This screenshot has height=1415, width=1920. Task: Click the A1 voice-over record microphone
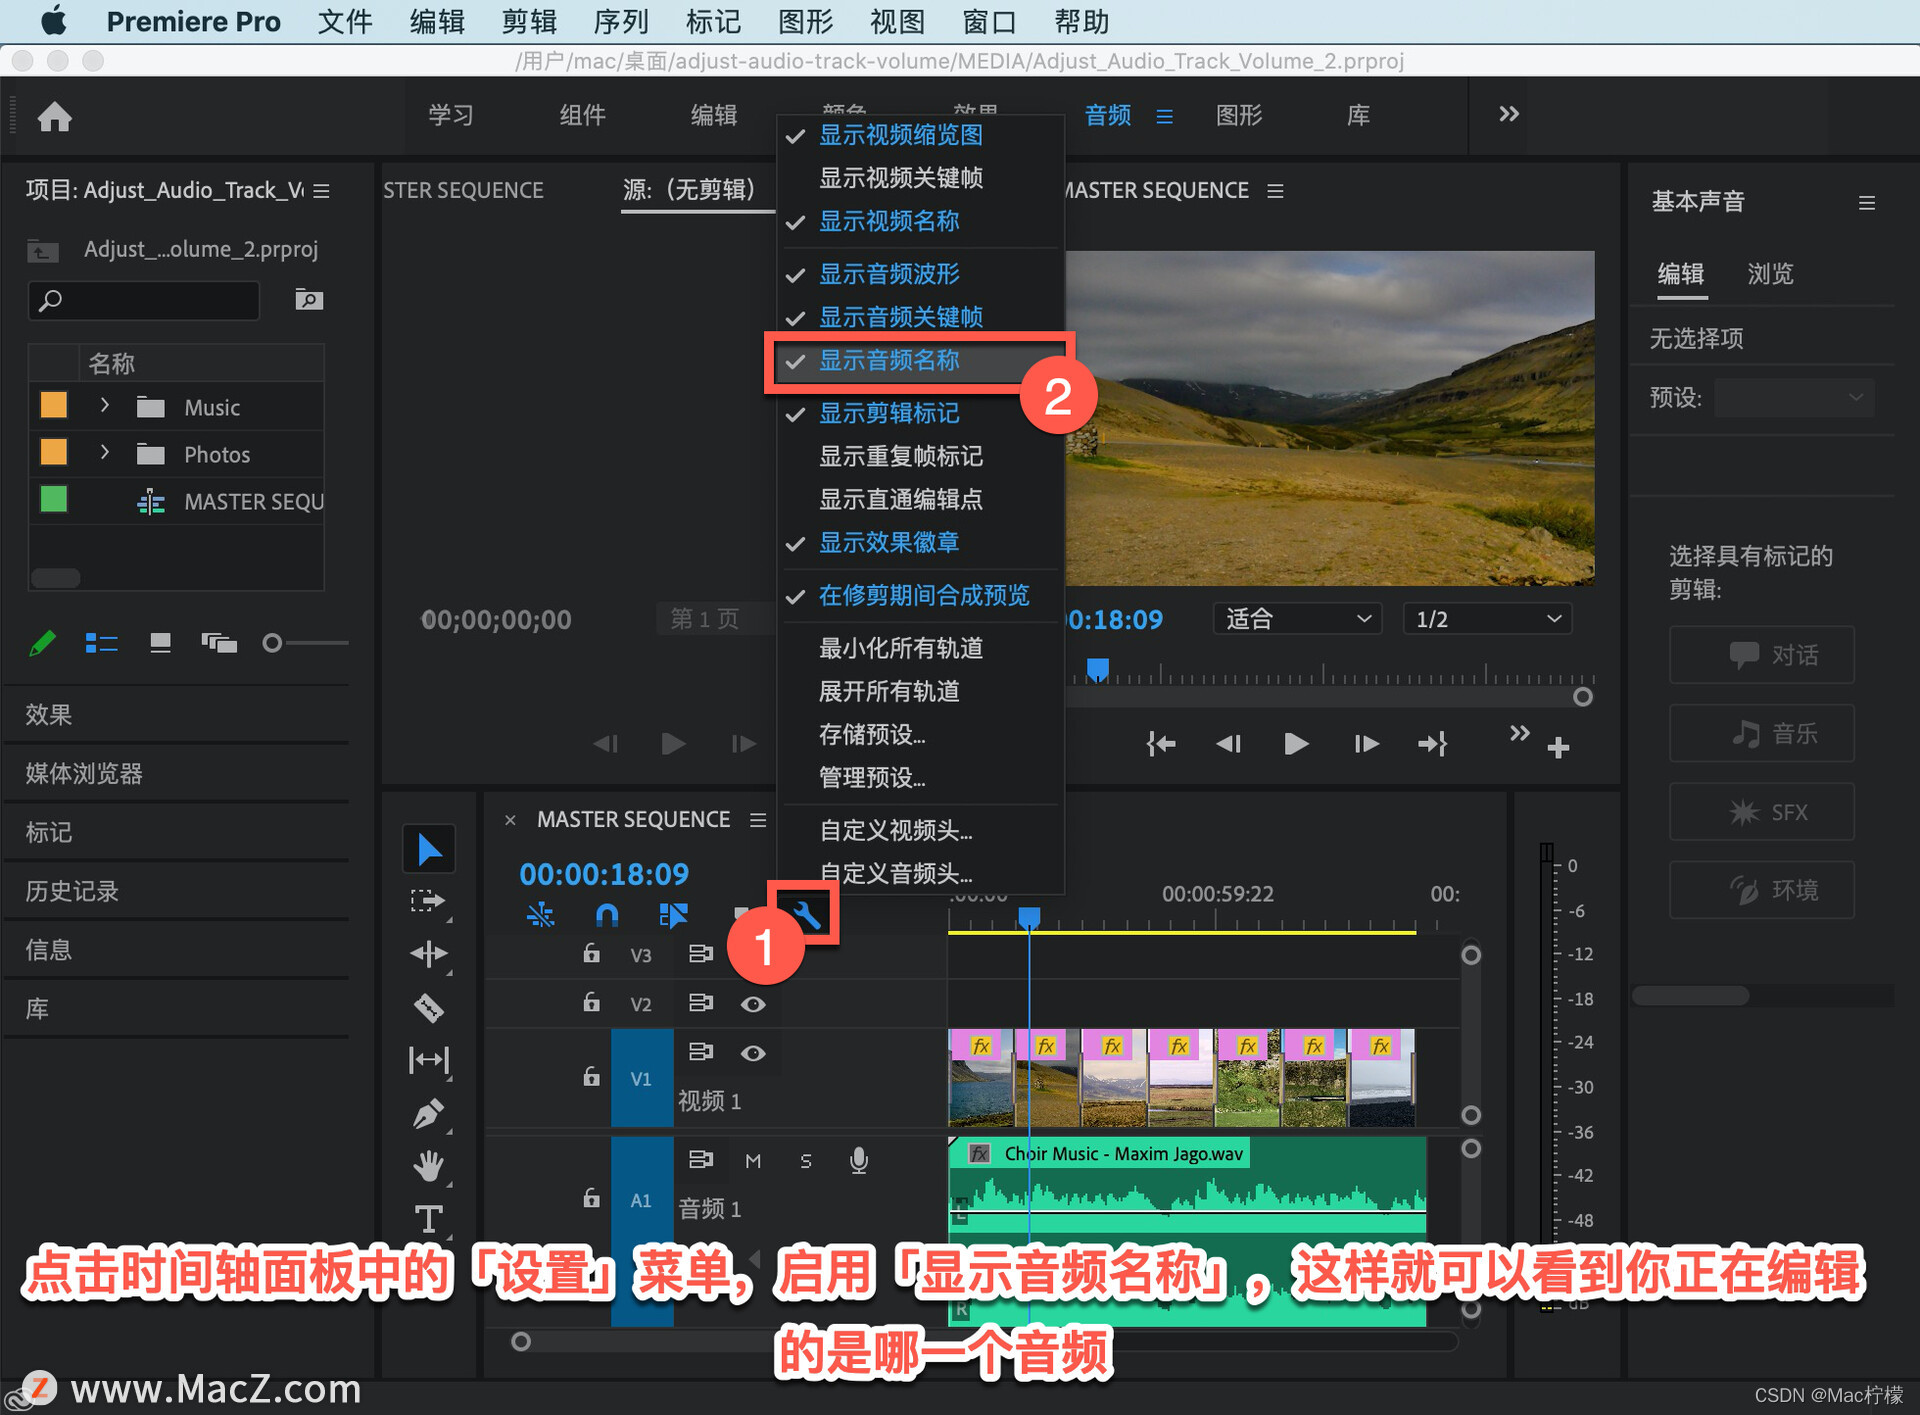click(x=858, y=1160)
